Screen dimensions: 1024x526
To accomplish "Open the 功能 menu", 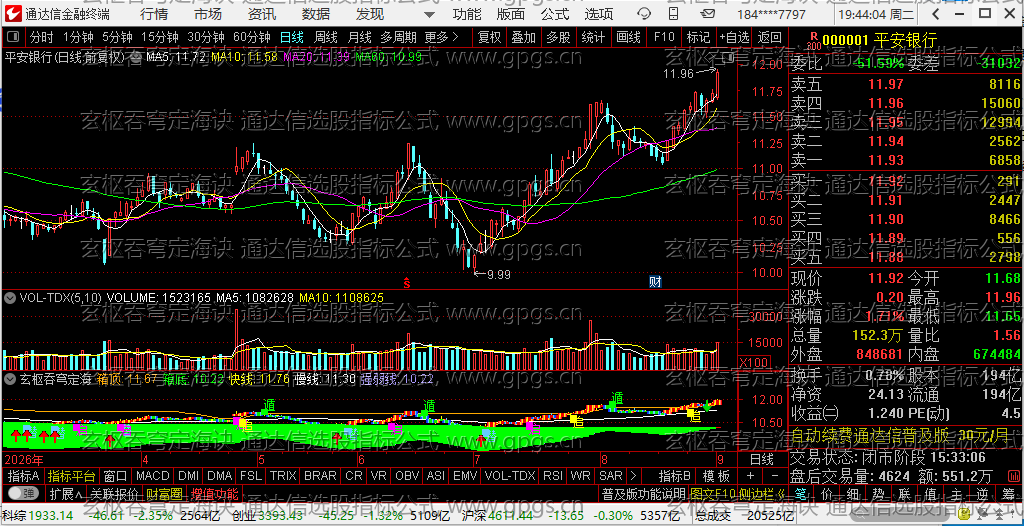I will [467, 14].
